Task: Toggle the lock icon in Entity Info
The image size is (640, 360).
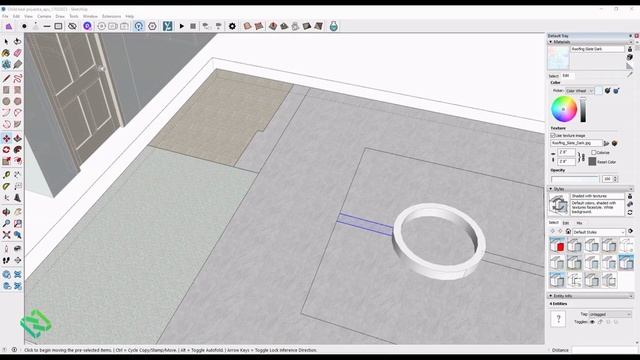Action: (x=600, y=322)
